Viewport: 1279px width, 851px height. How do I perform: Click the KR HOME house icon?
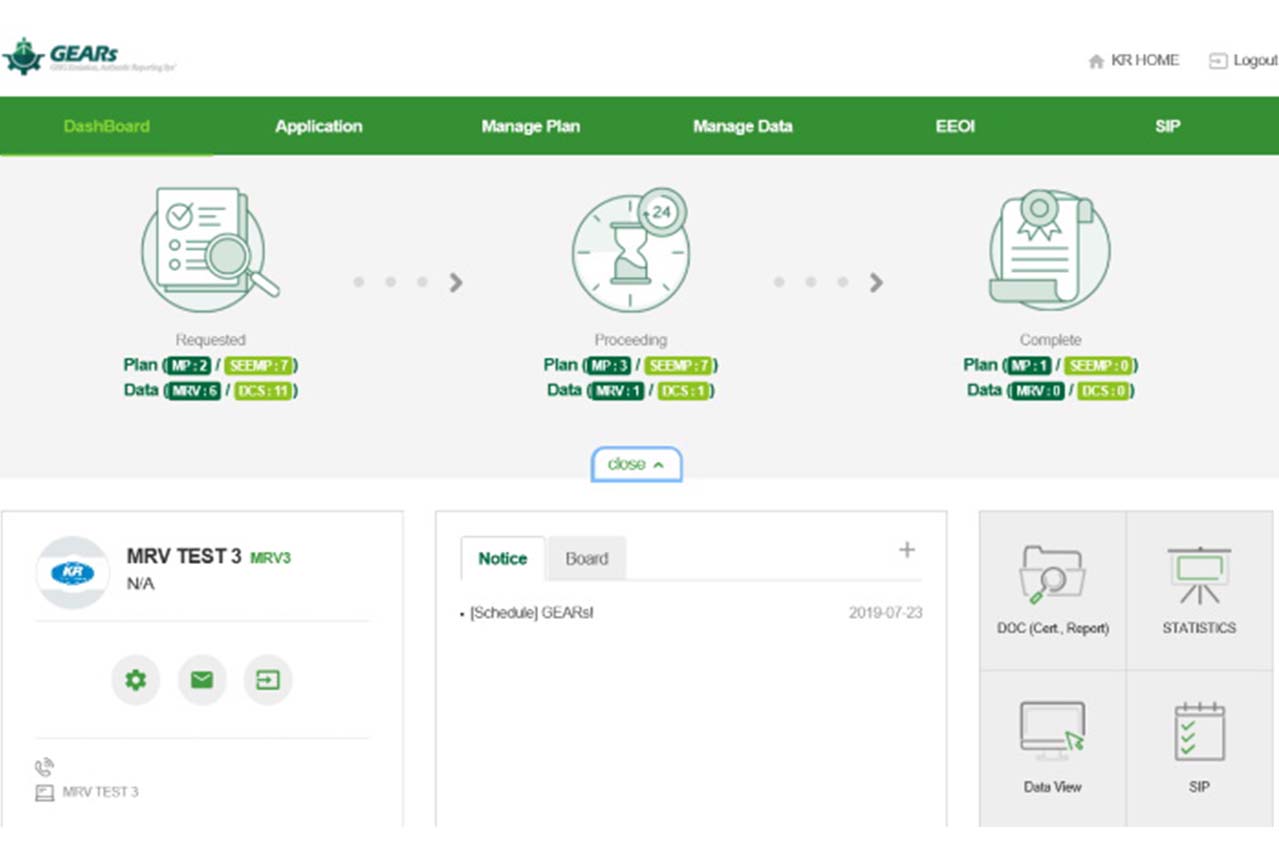click(x=1096, y=61)
